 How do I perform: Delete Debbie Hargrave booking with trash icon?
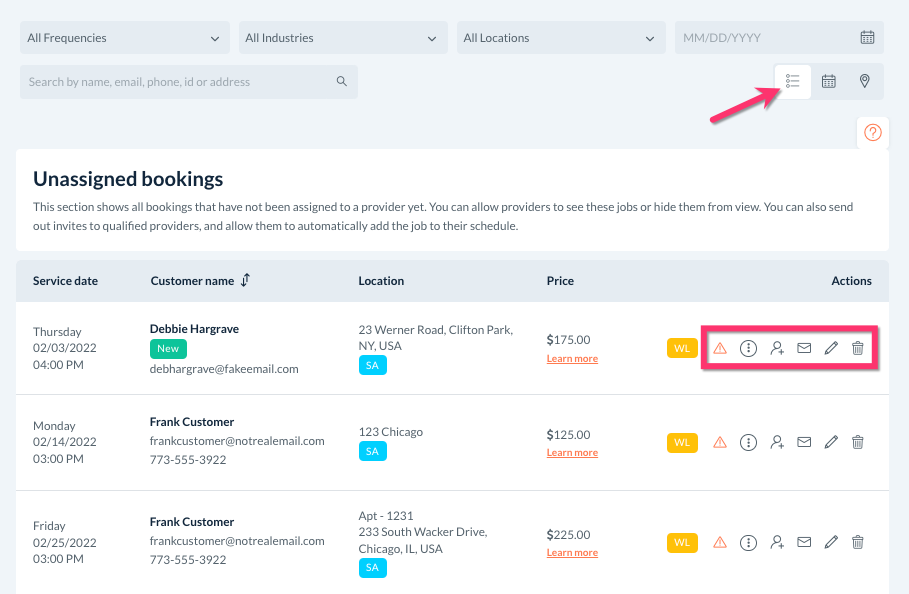coord(858,348)
